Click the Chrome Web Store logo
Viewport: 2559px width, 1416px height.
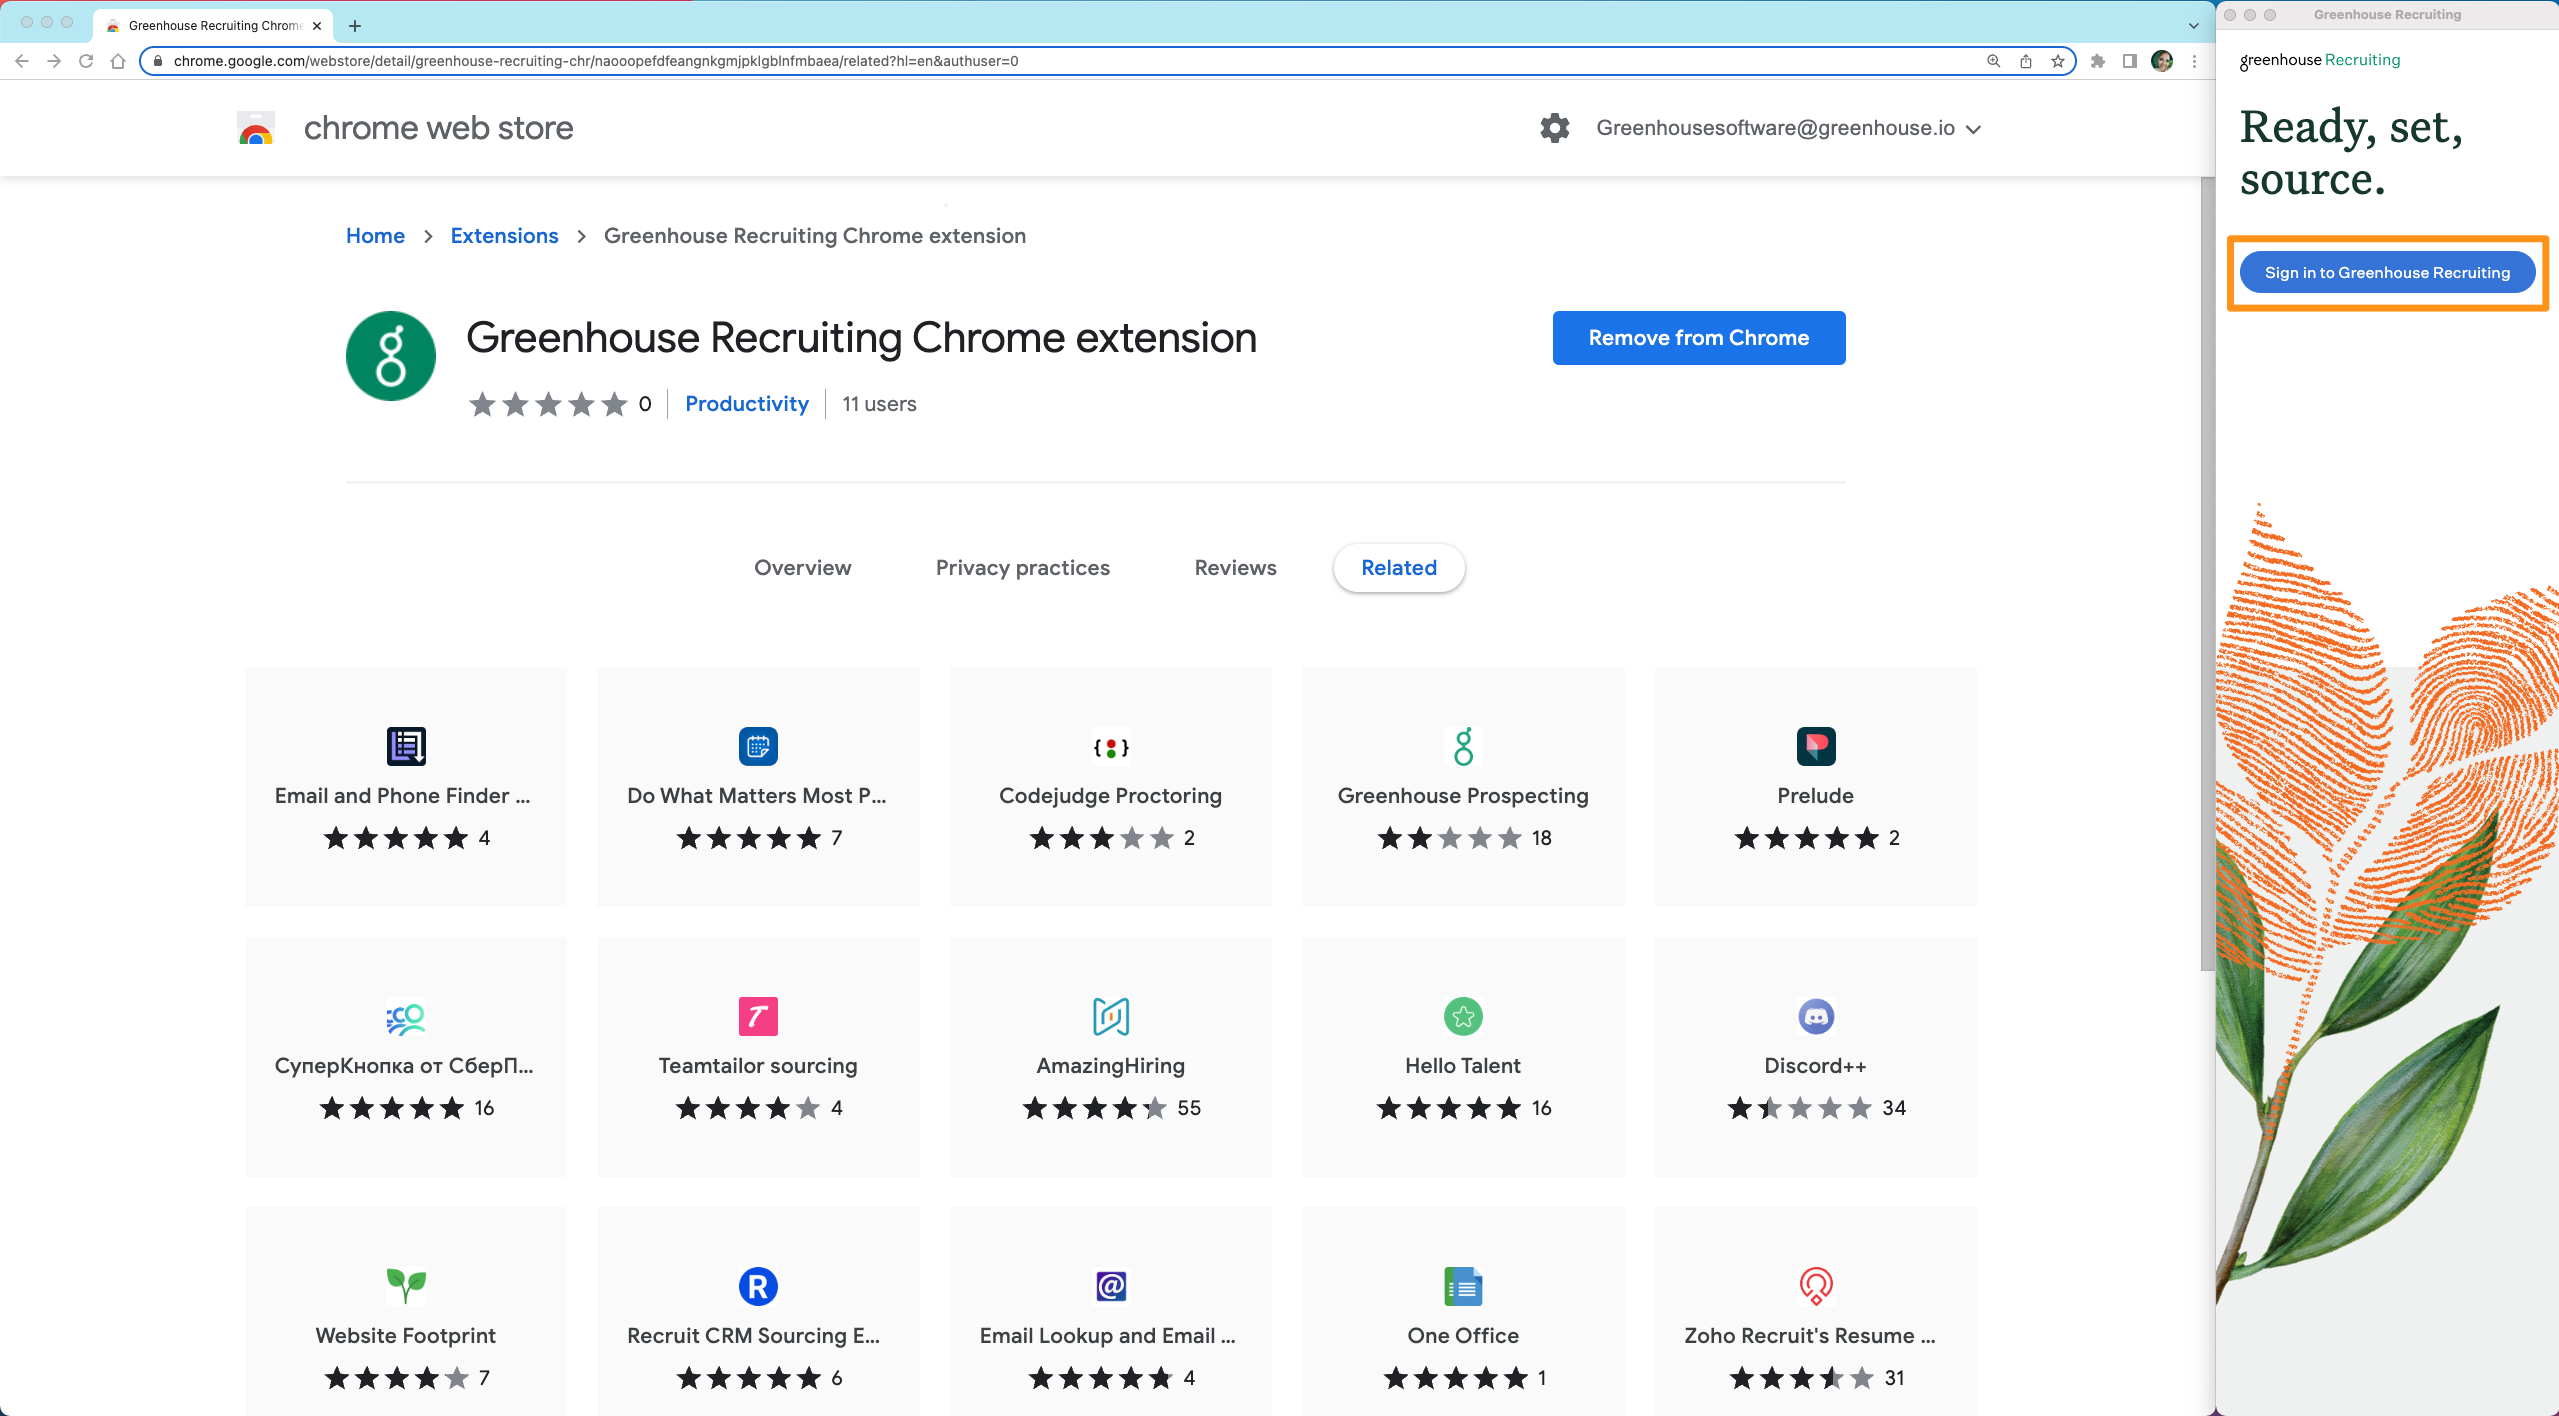click(x=256, y=128)
